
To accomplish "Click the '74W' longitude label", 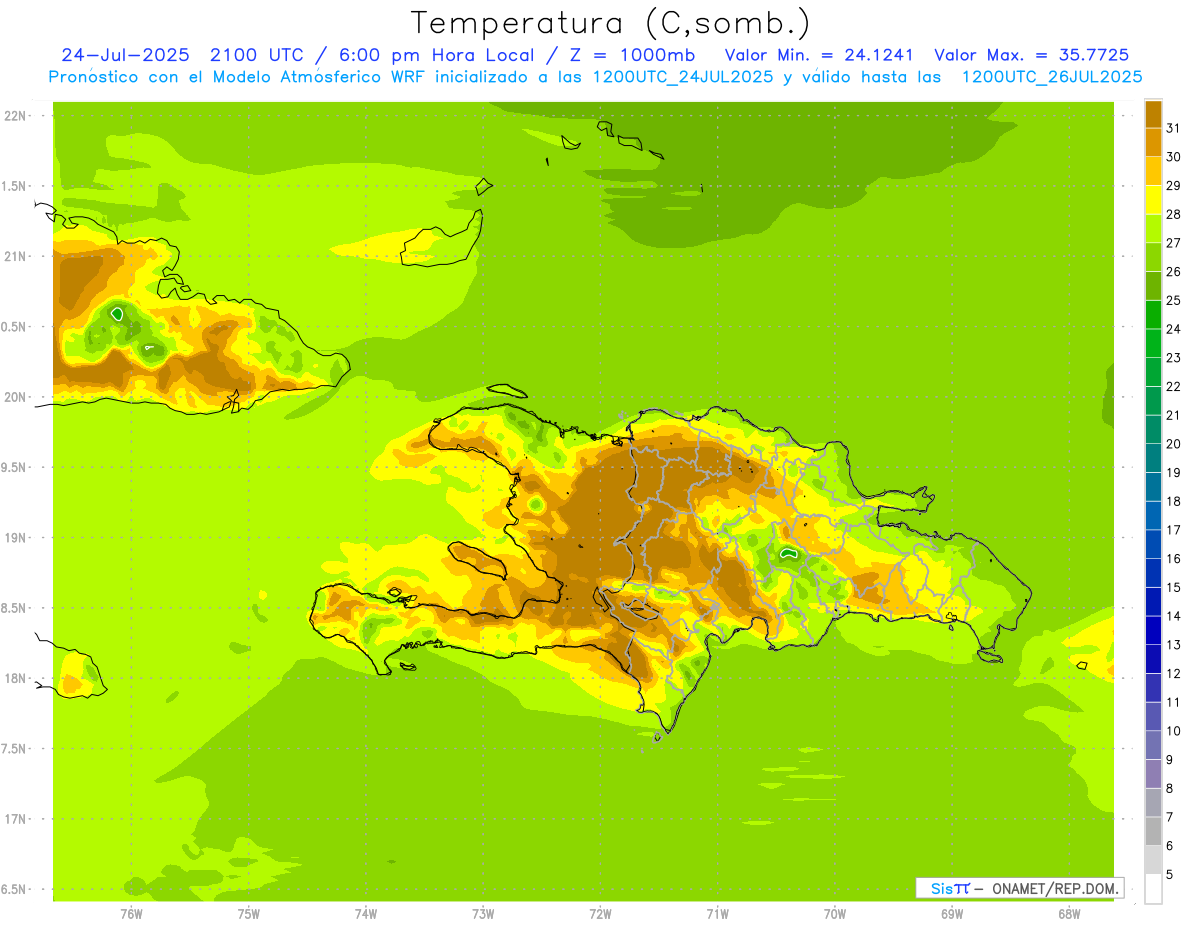I will point(366,914).
